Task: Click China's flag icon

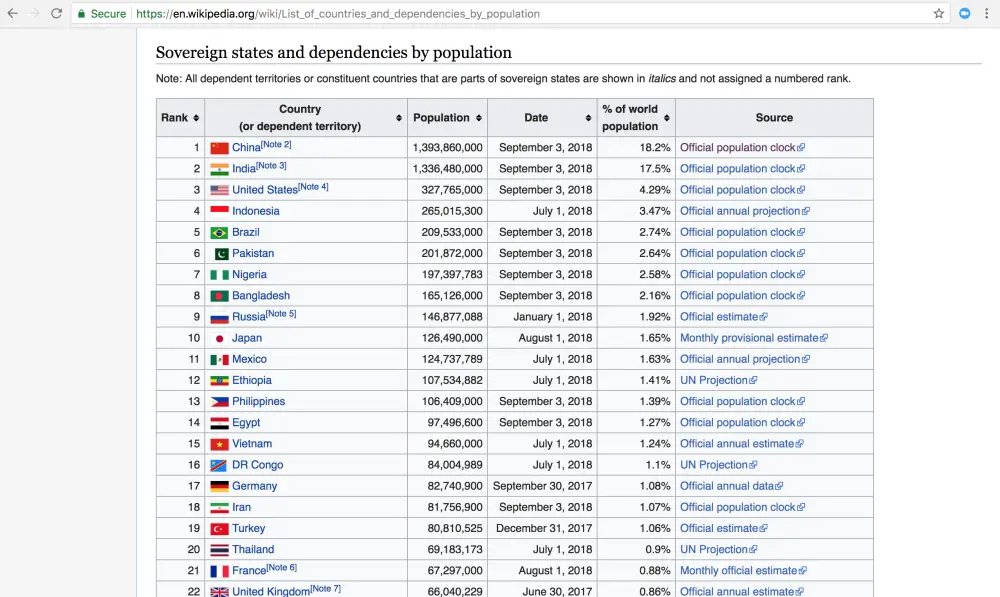Action: 219,148
